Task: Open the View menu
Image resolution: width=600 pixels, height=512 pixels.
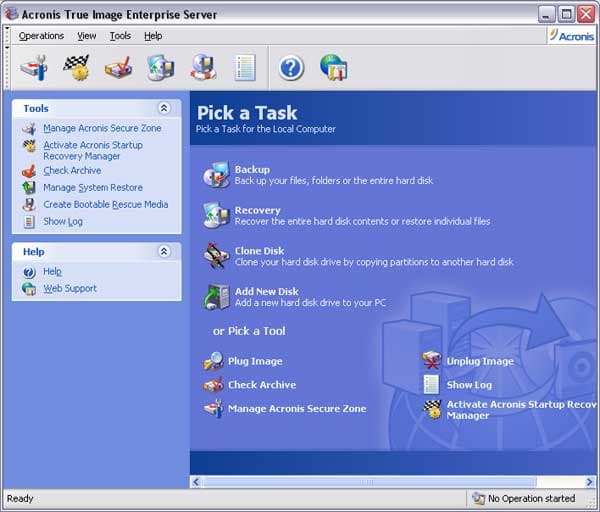Action: click(x=86, y=36)
